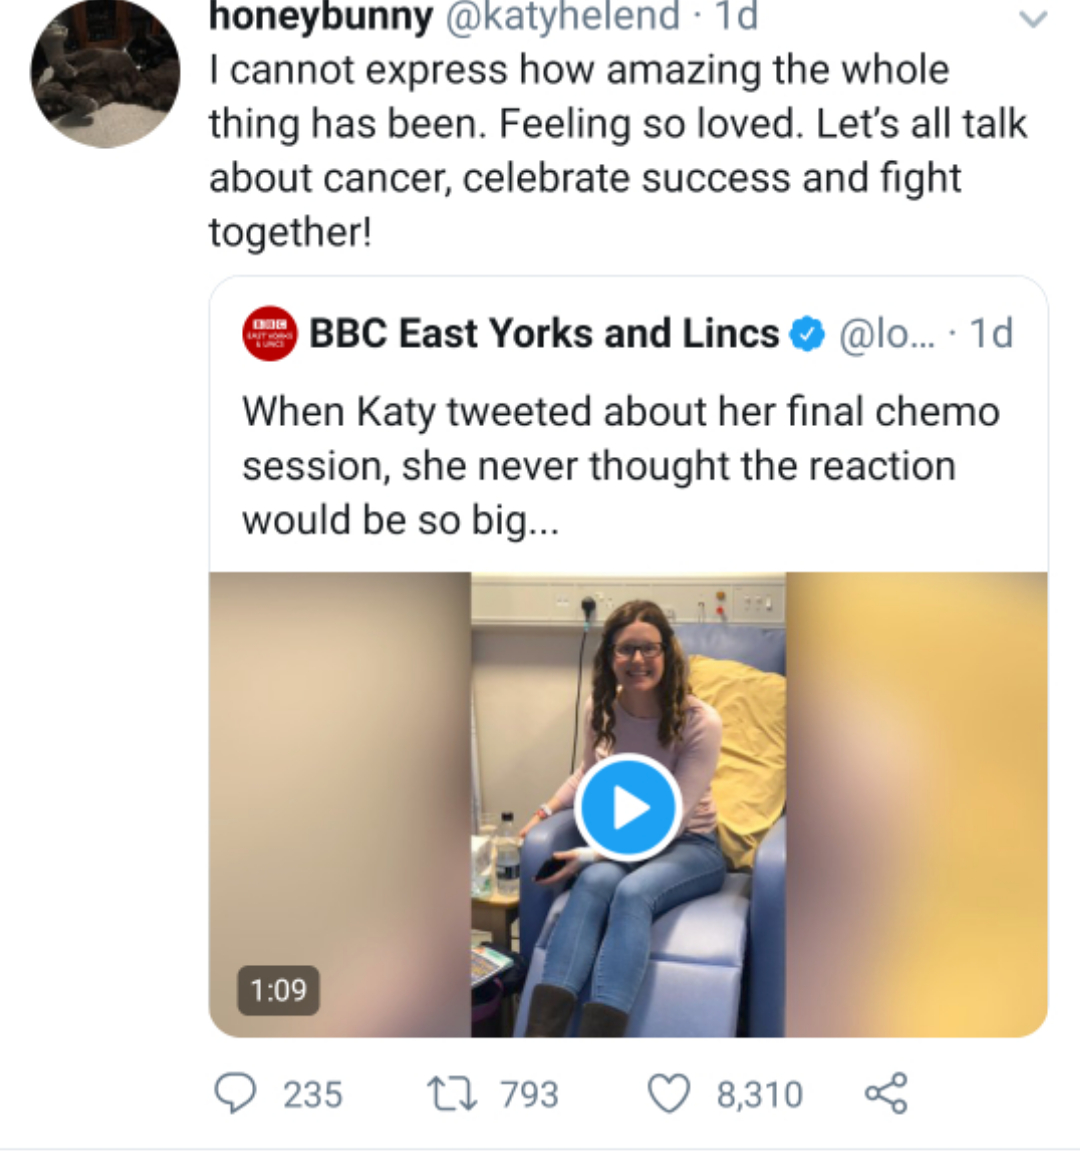1080x1158 pixels.
Task: Expand the tweet options chevron
Action: tap(1032, 19)
